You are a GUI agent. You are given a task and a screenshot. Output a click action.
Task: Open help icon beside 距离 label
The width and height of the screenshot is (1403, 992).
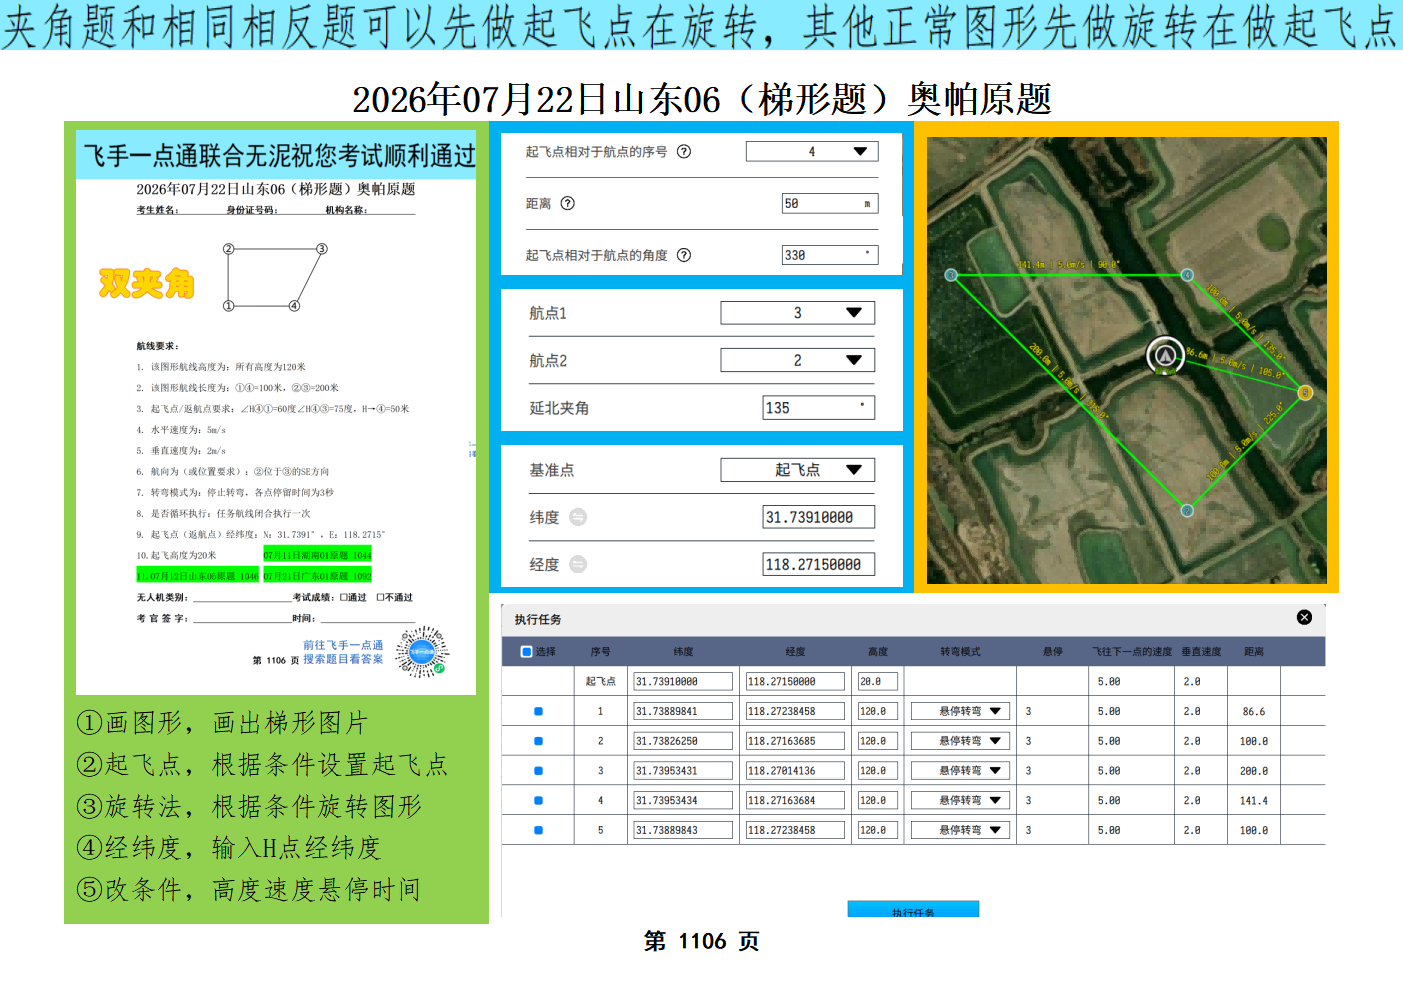coord(568,203)
